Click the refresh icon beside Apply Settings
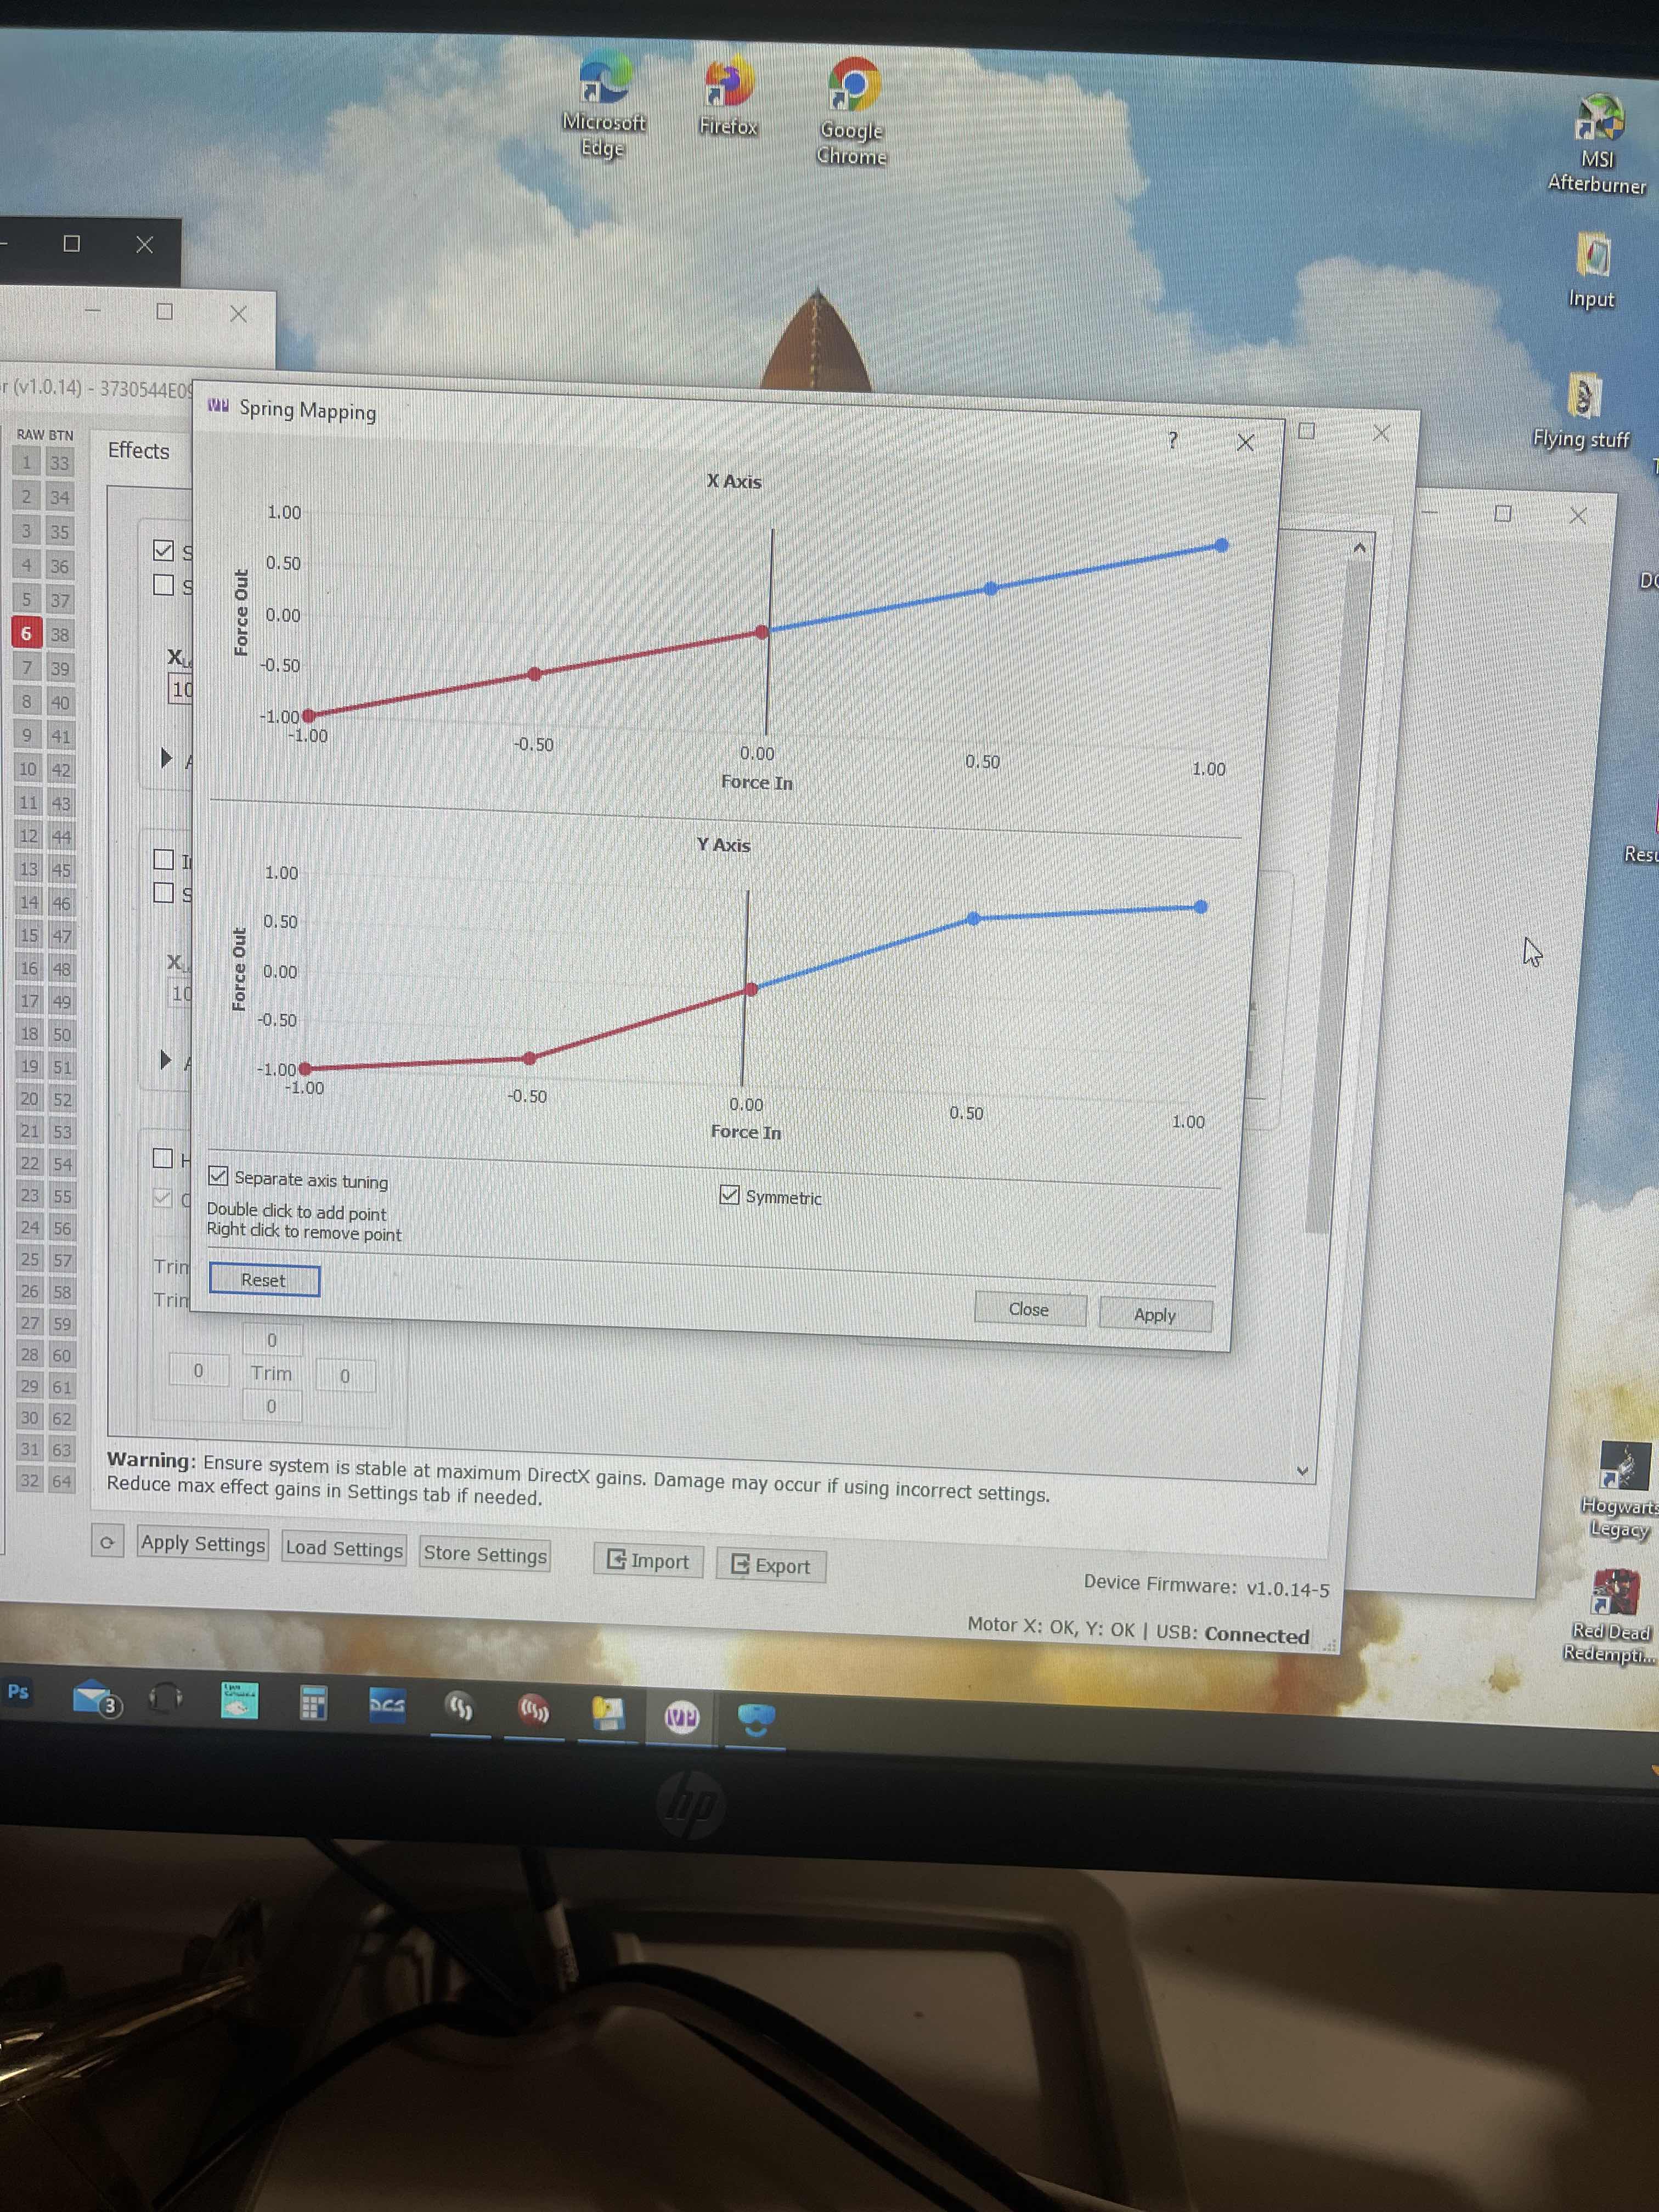Viewport: 1659px width, 2212px height. click(x=106, y=1542)
